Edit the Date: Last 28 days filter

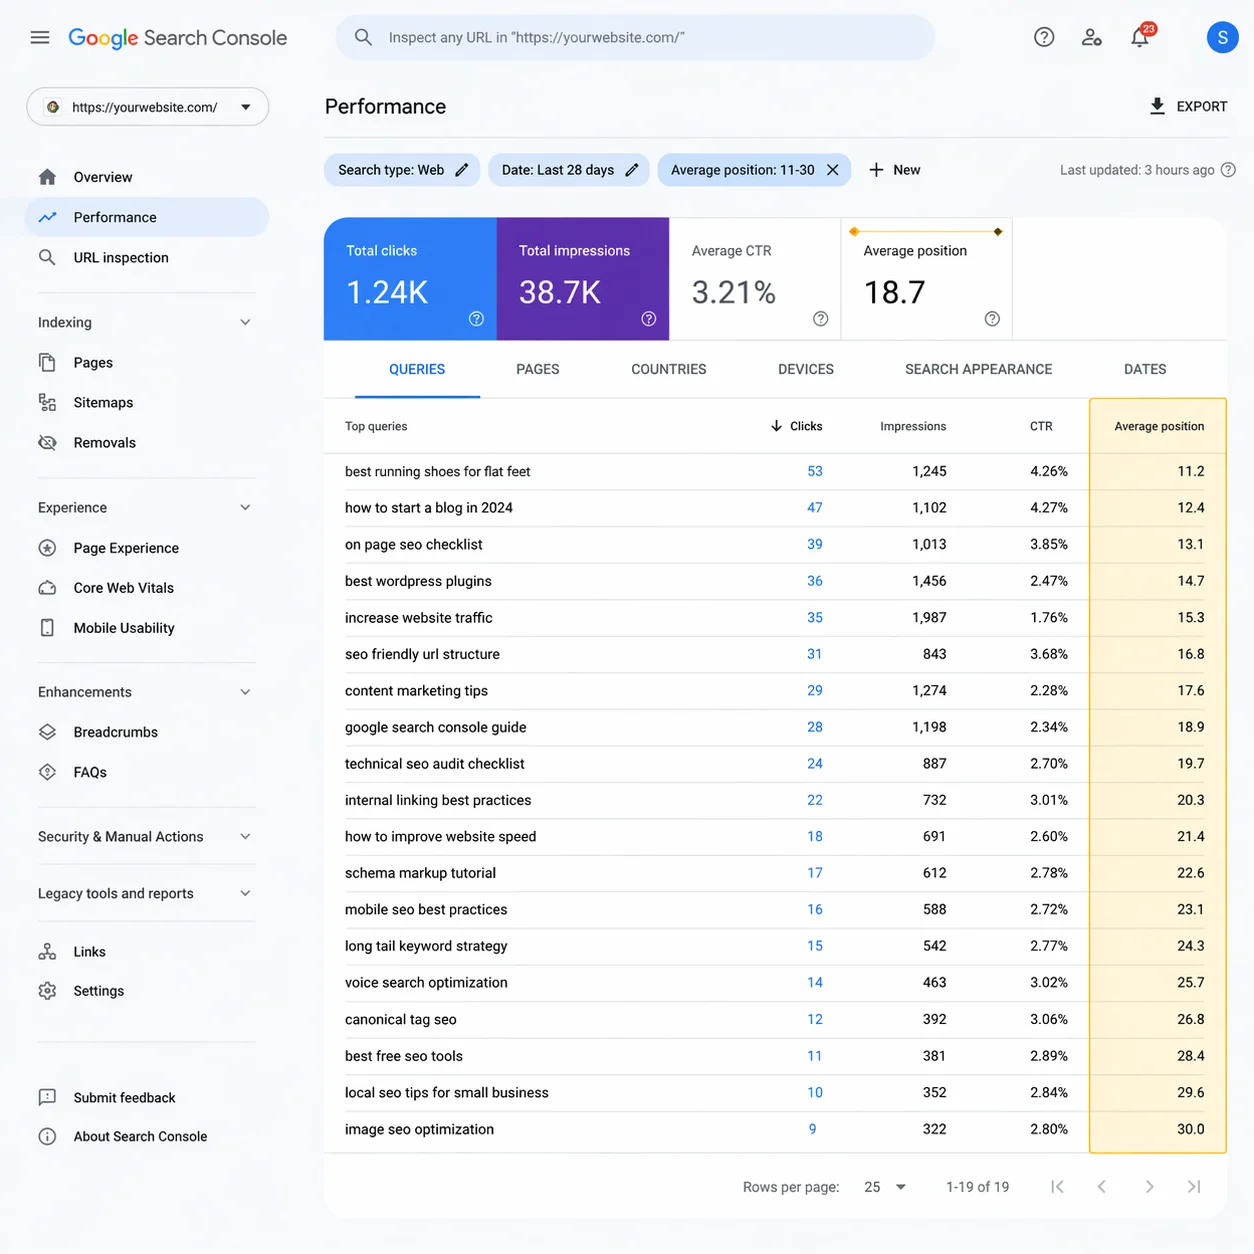pyautogui.click(x=569, y=170)
